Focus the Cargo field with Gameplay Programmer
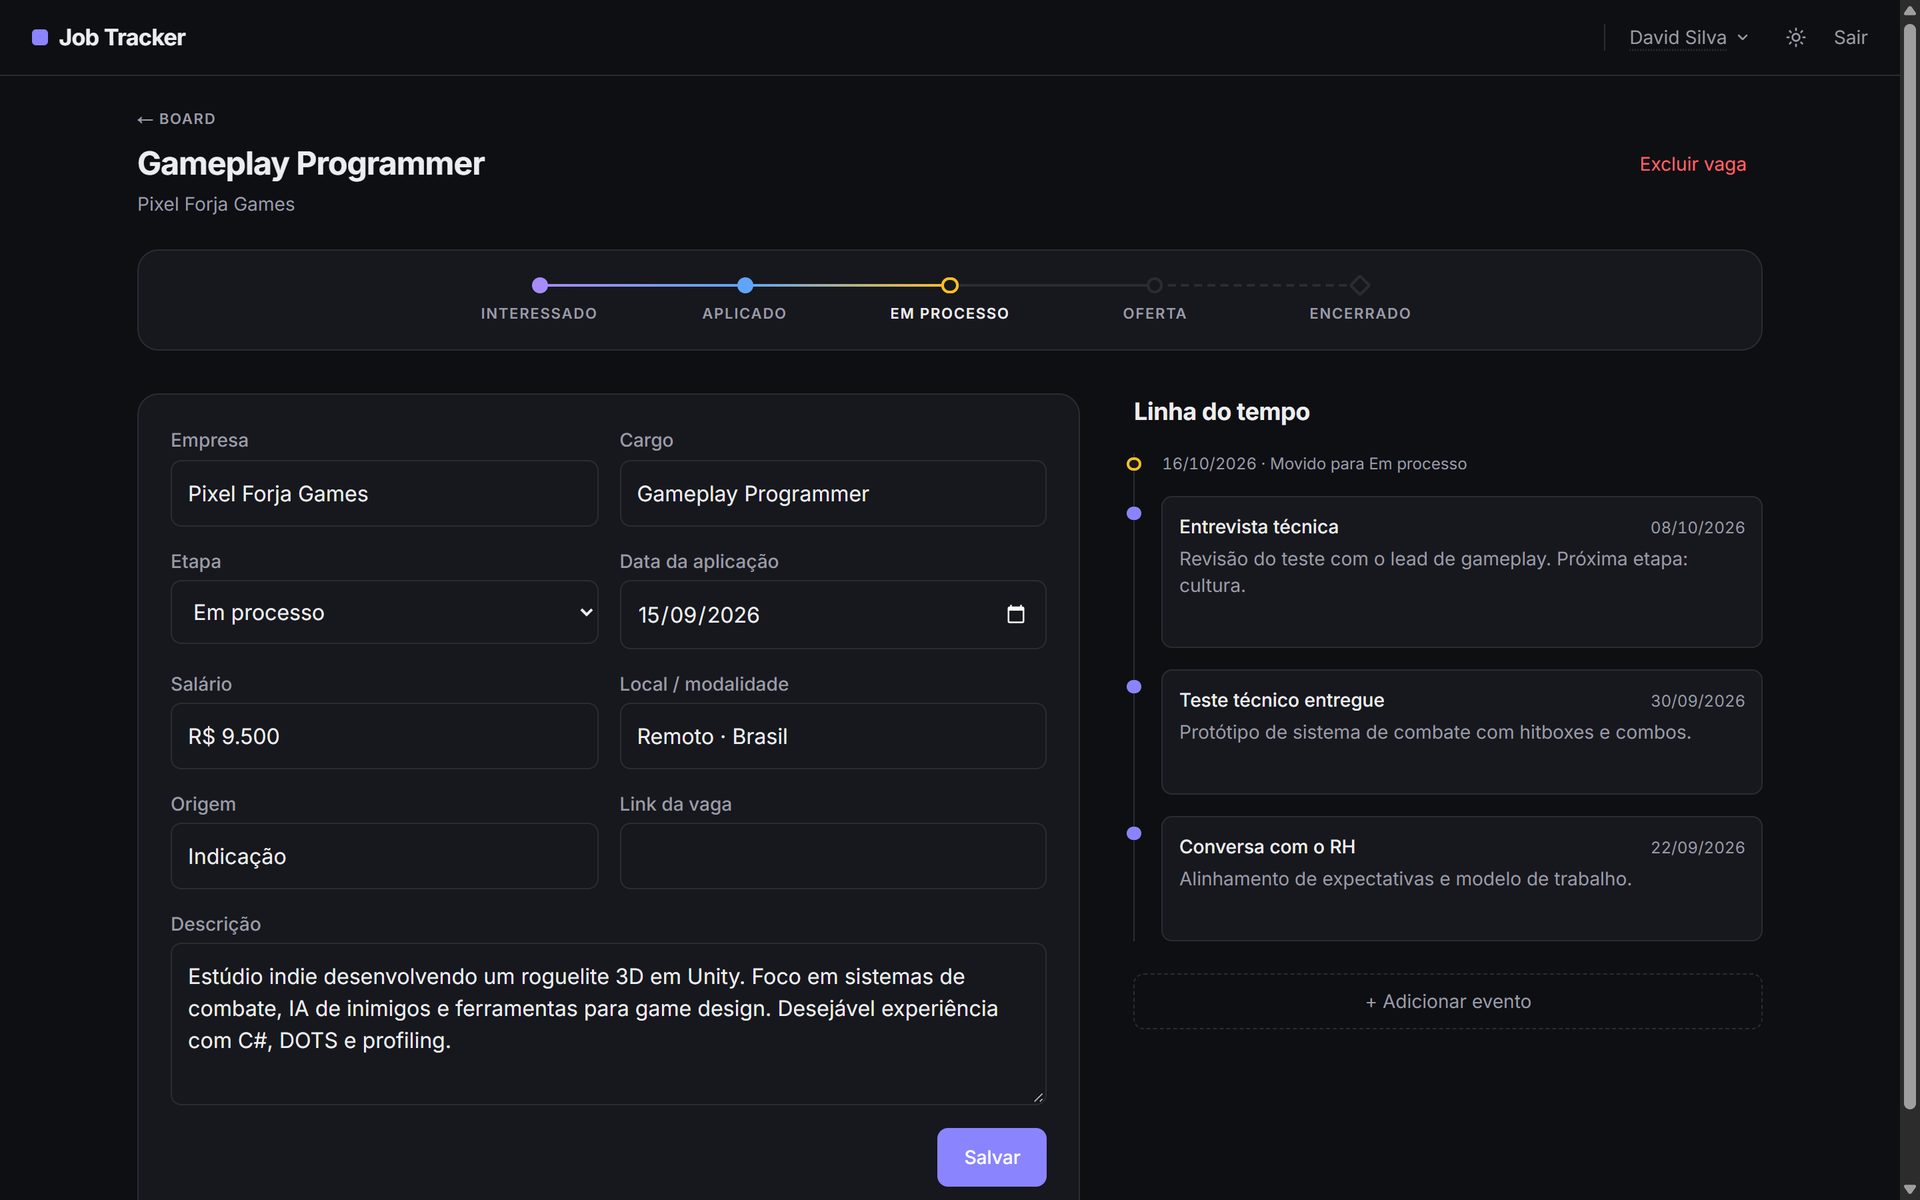 [832, 493]
